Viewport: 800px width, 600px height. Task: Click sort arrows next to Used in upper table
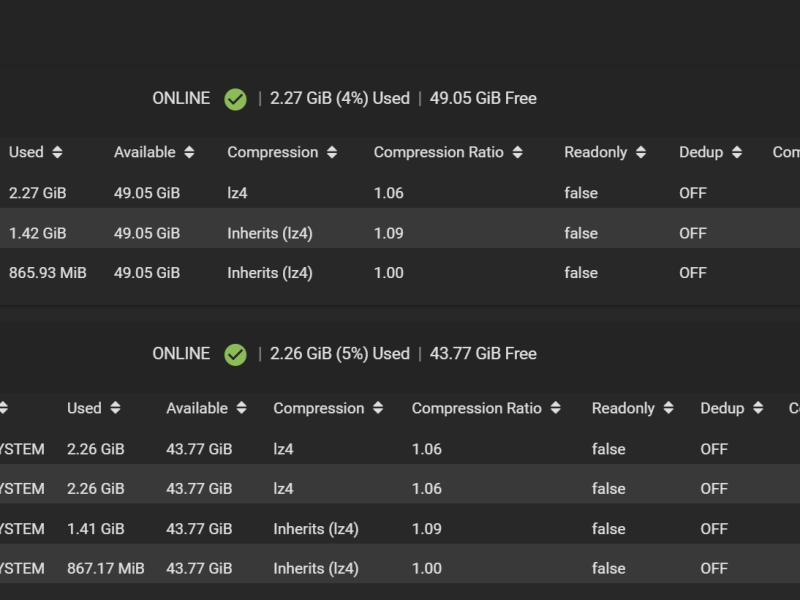[57, 153]
